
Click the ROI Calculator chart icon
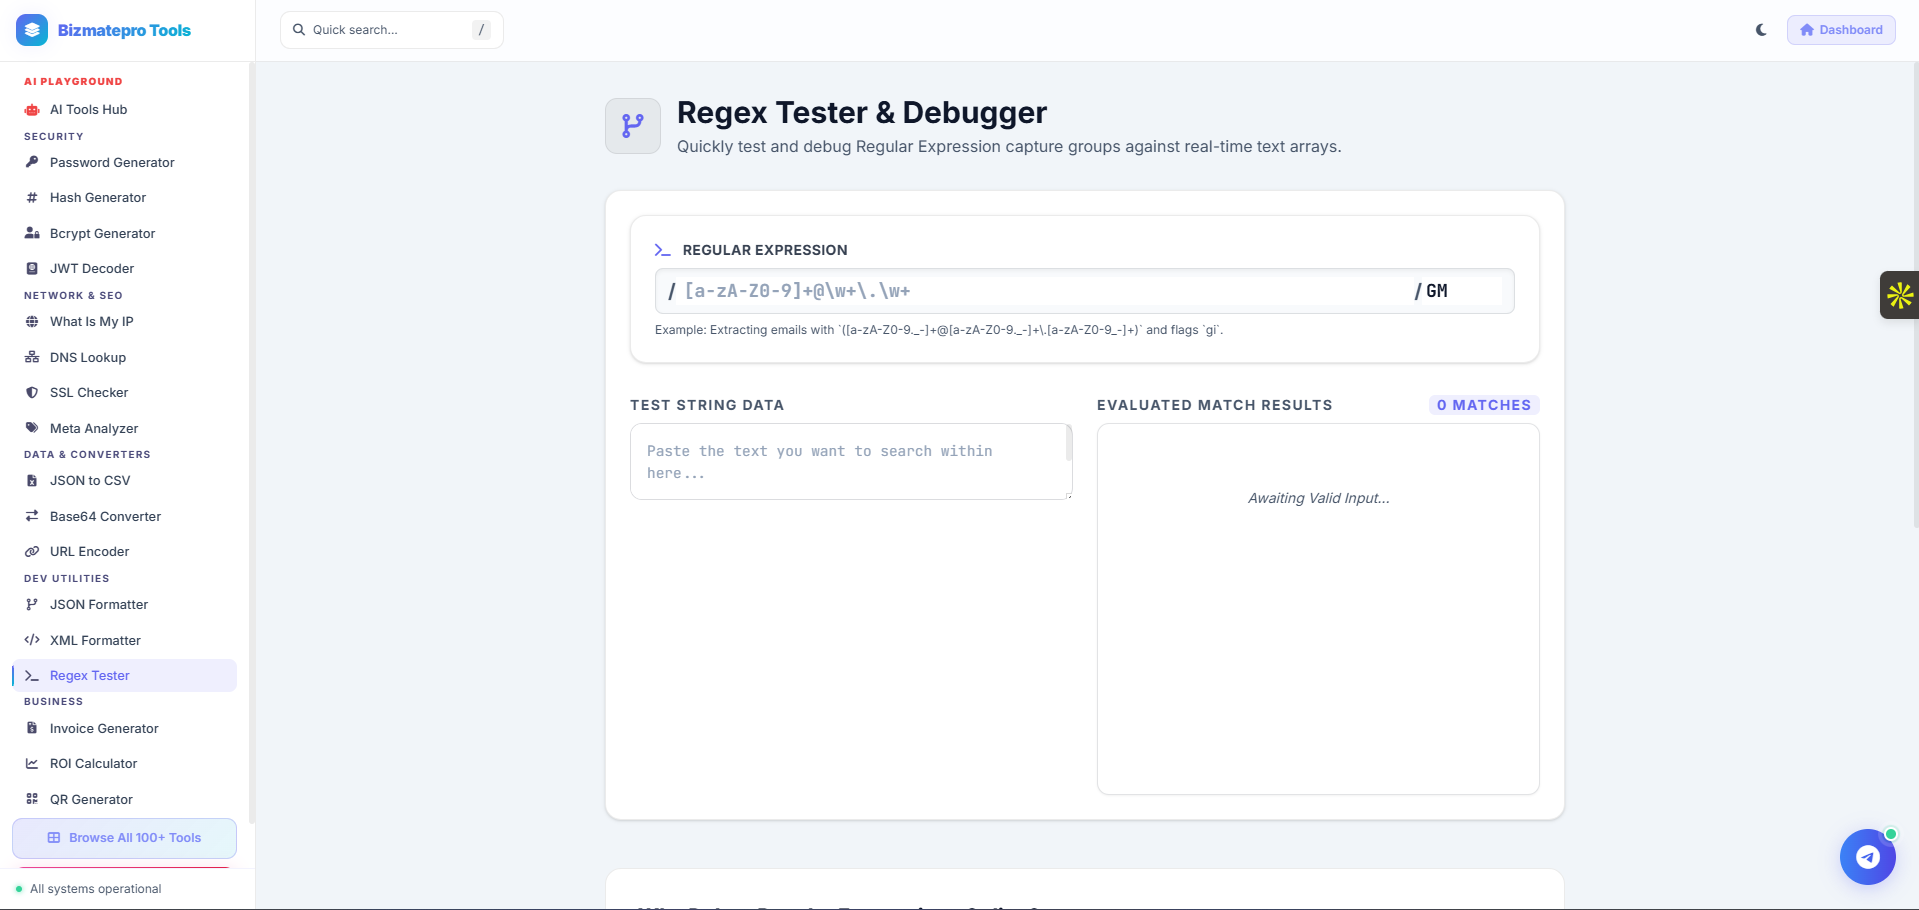point(32,764)
